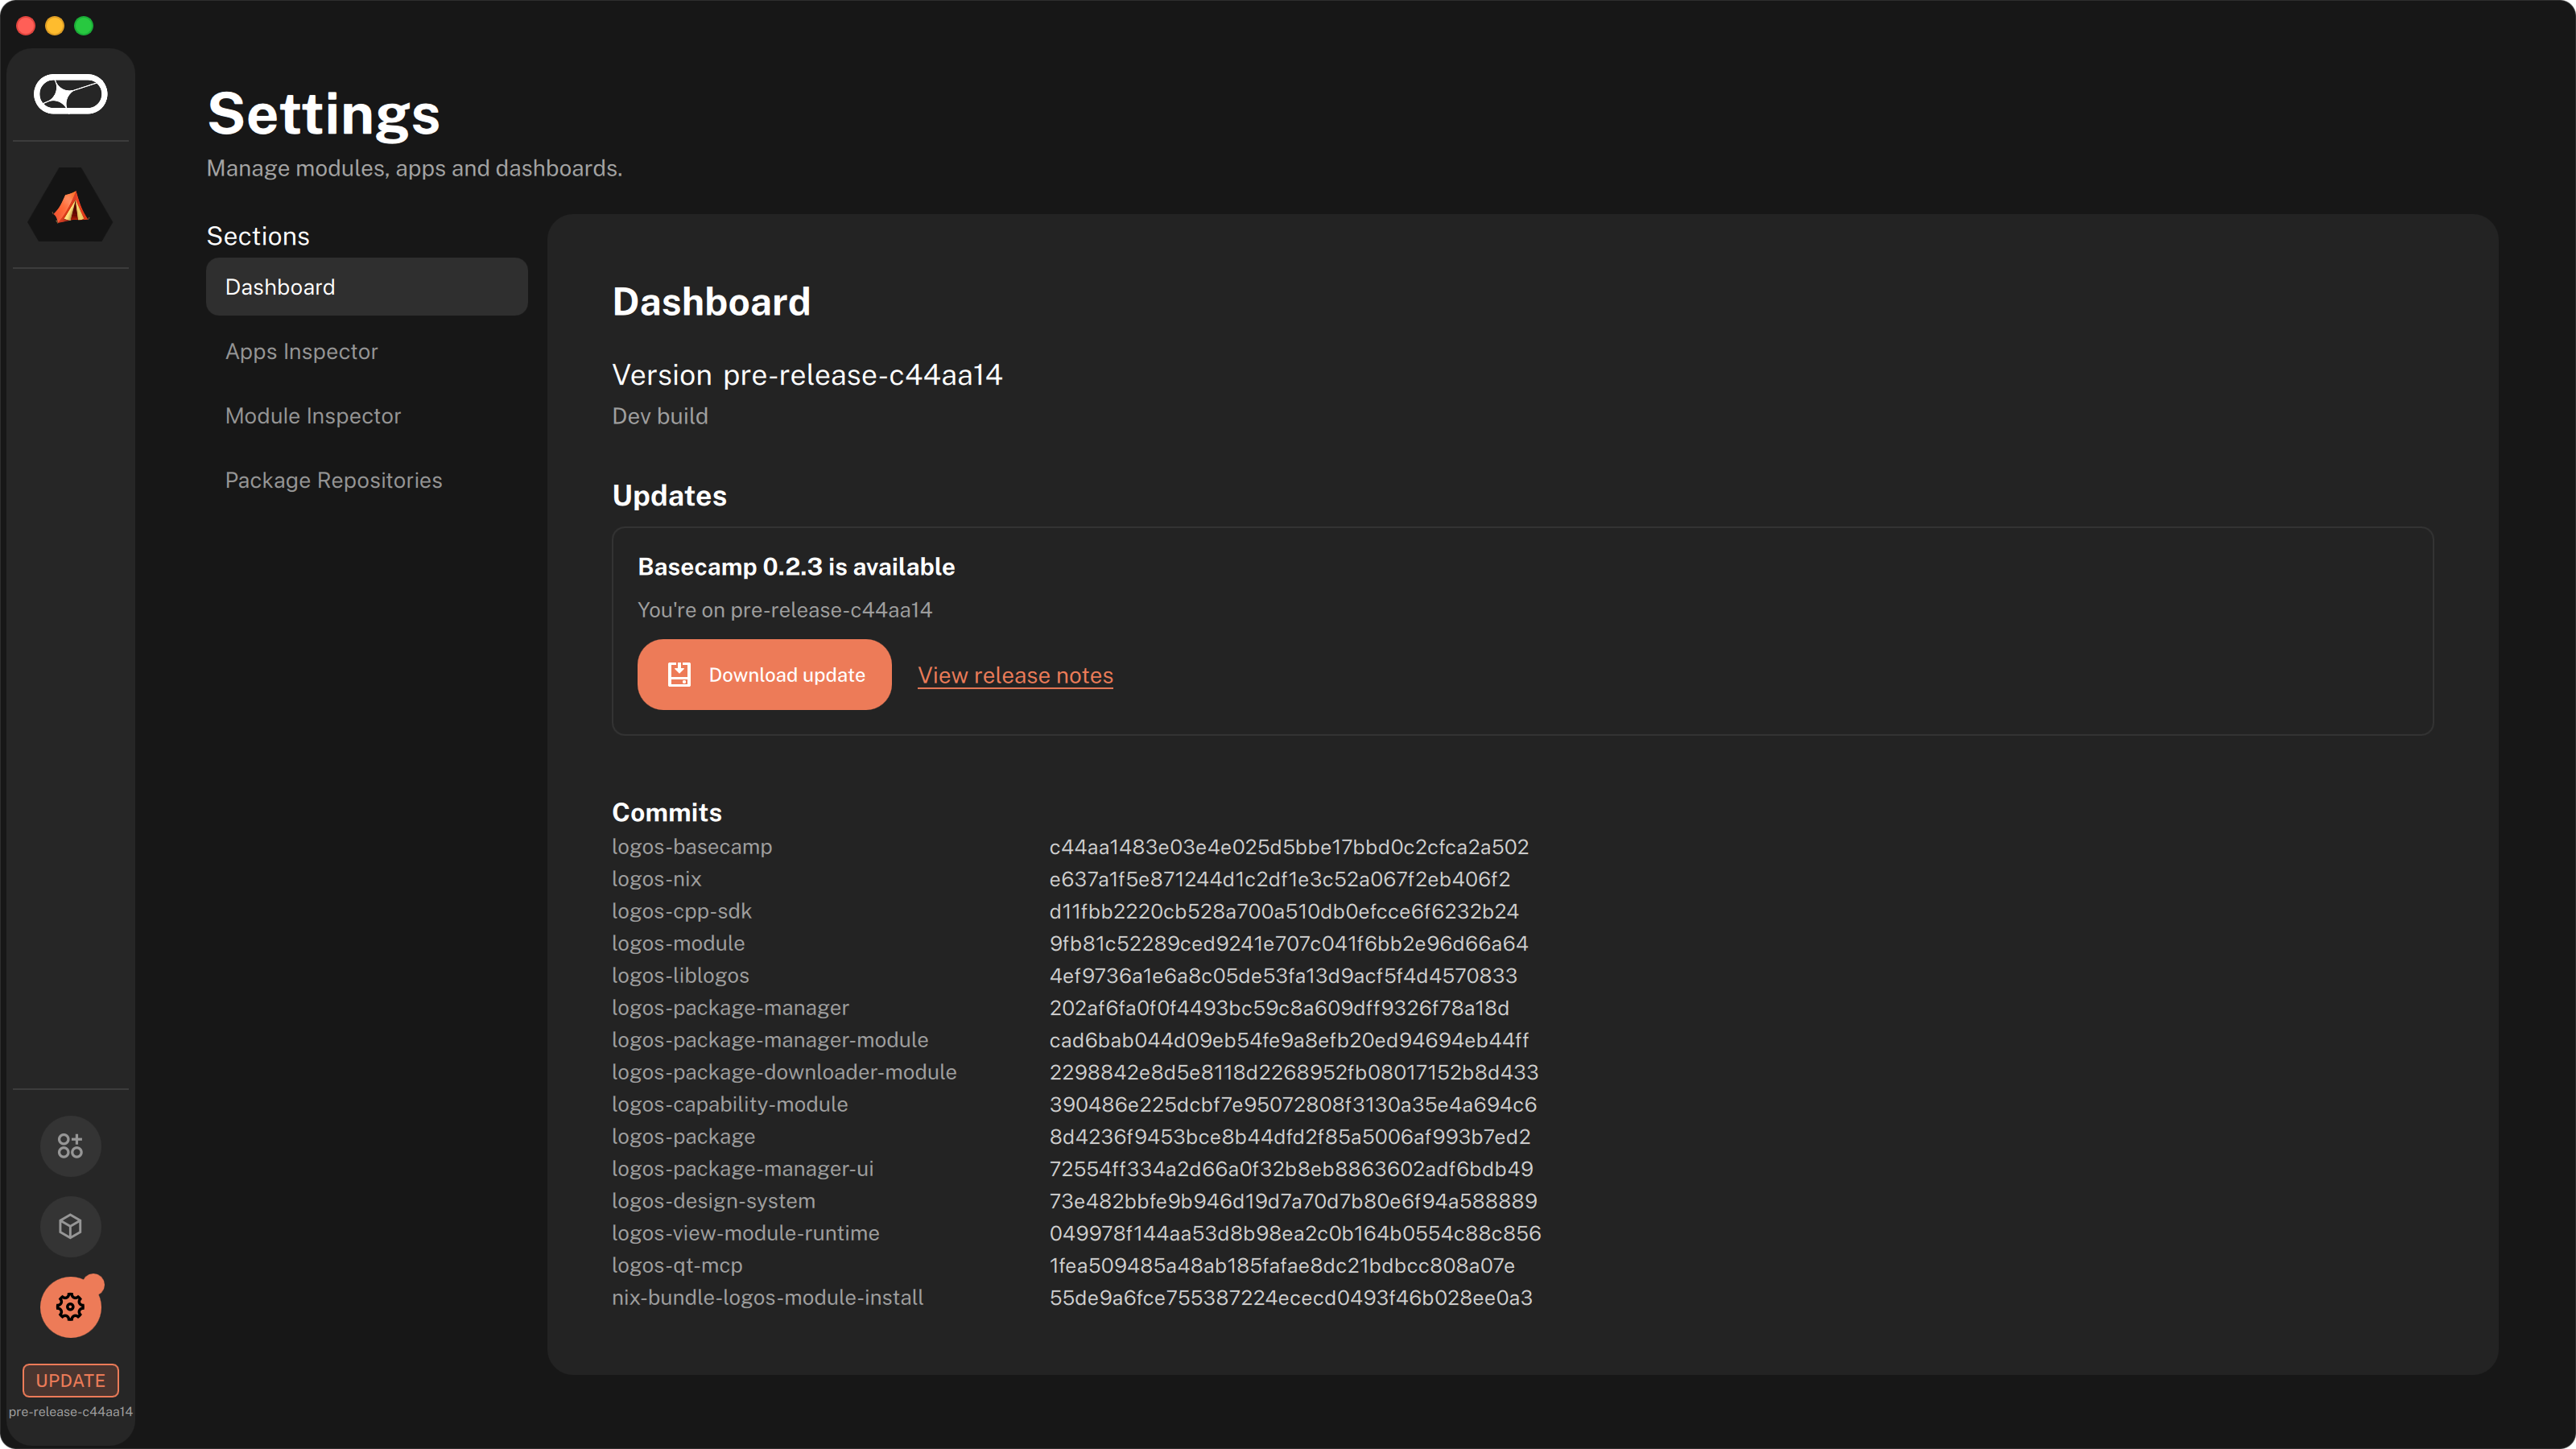
Task: Click the logos-basecamp commit name
Action: point(692,847)
